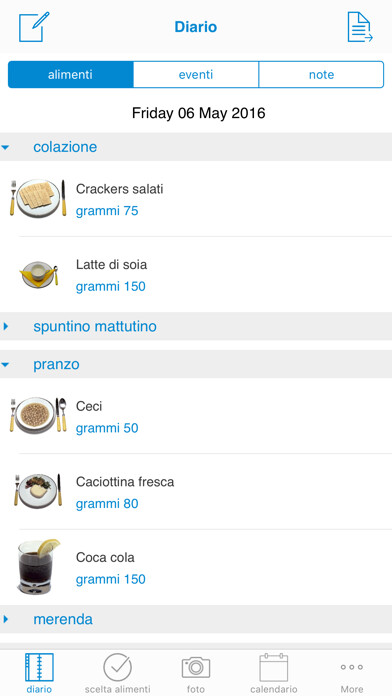Open the calendario tab icon
The image size is (392, 696).
pos(273,667)
